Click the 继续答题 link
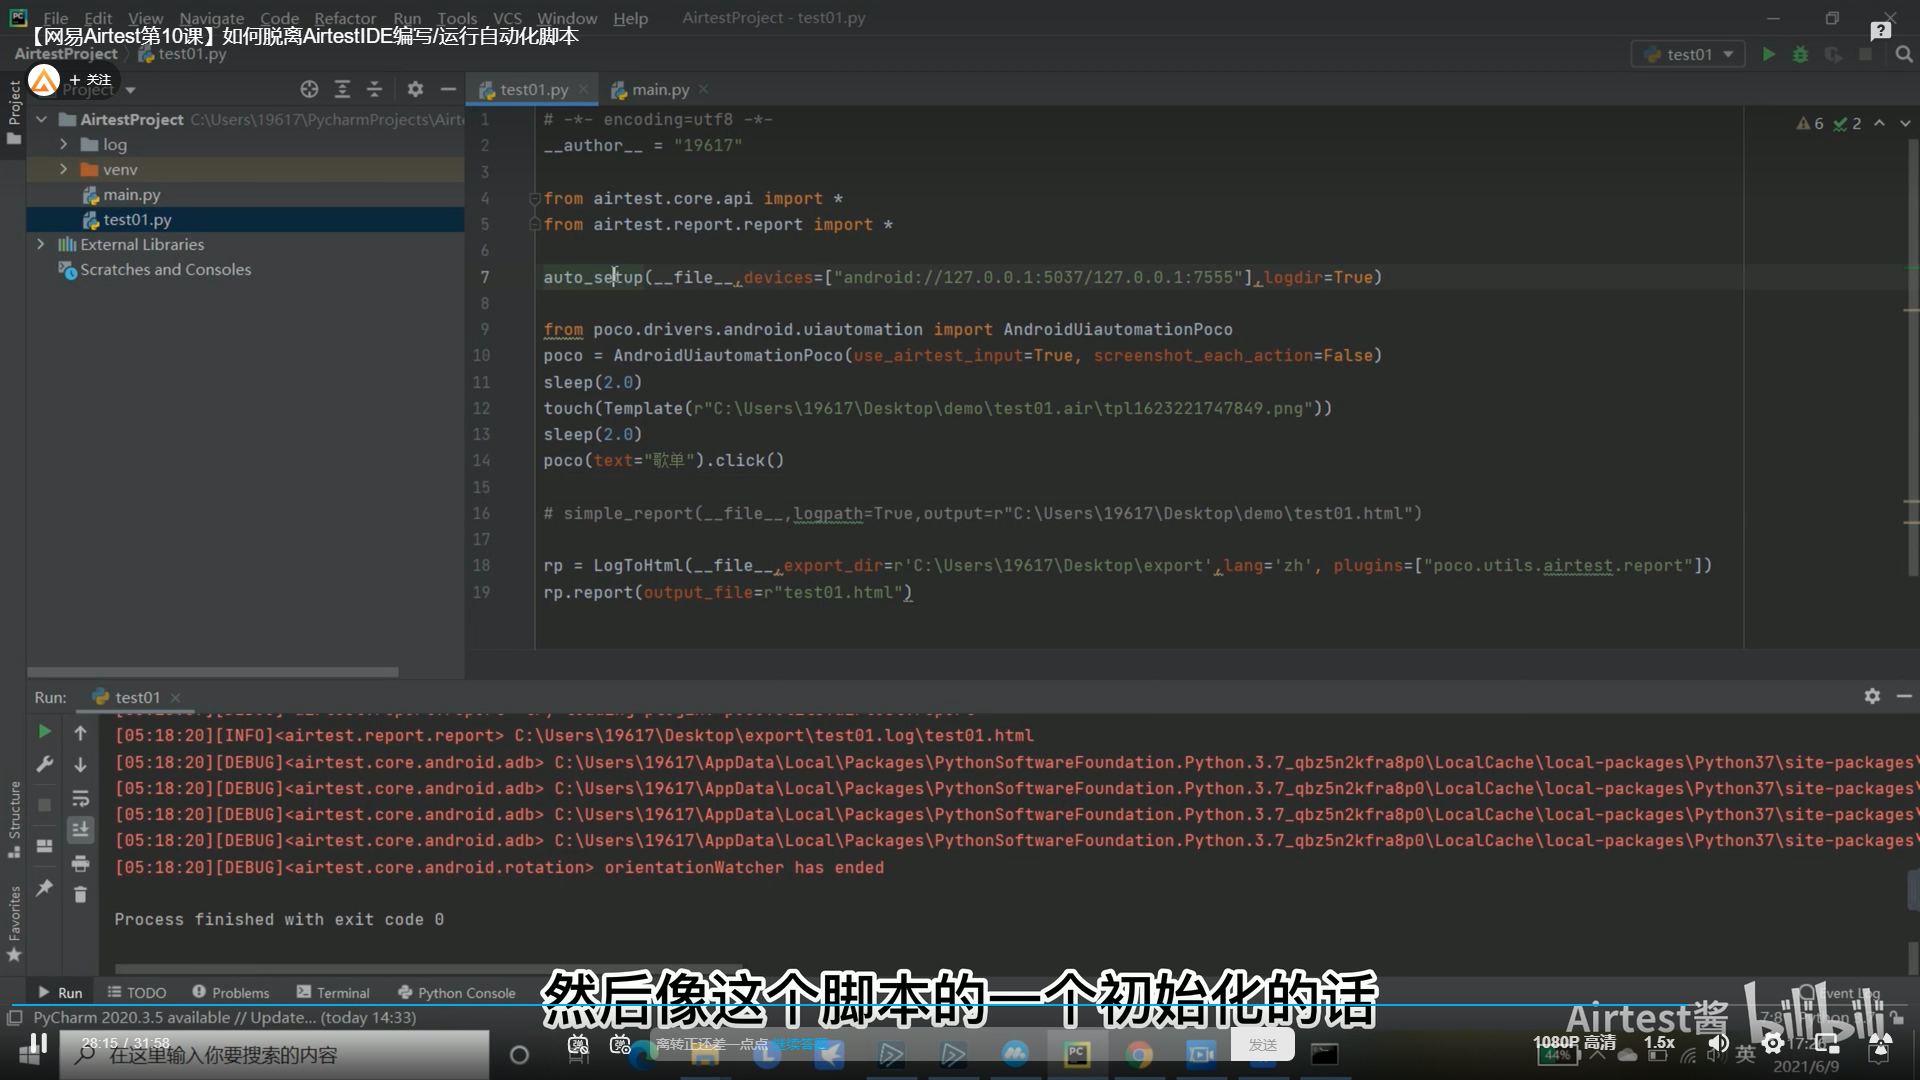Viewport: 1920px width, 1080px height. pos(798,1045)
